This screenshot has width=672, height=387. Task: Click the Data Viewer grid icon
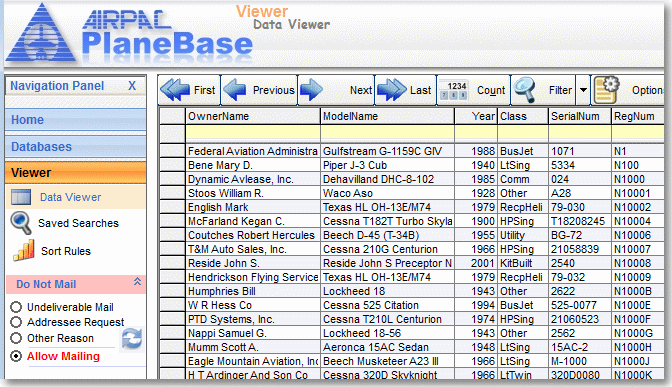tap(21, 197)
